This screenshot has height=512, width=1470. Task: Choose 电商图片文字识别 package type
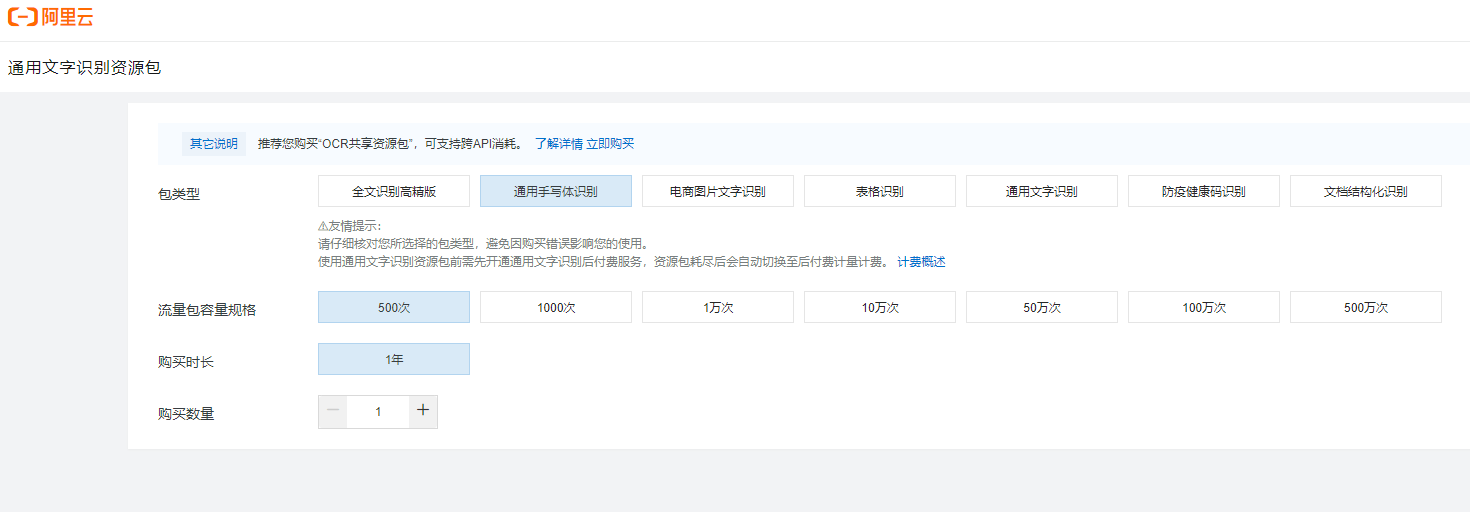[x=718, y=191]
